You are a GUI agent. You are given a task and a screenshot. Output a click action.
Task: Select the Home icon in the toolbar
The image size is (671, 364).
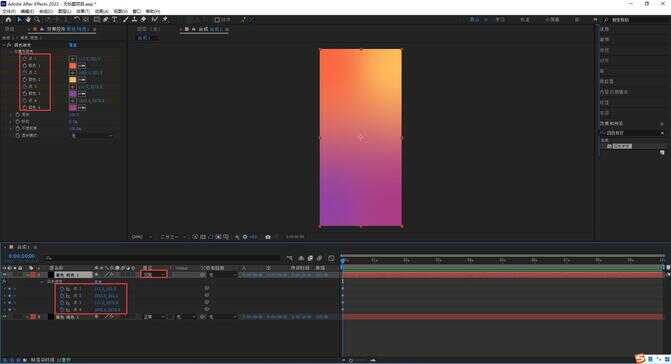8,20
